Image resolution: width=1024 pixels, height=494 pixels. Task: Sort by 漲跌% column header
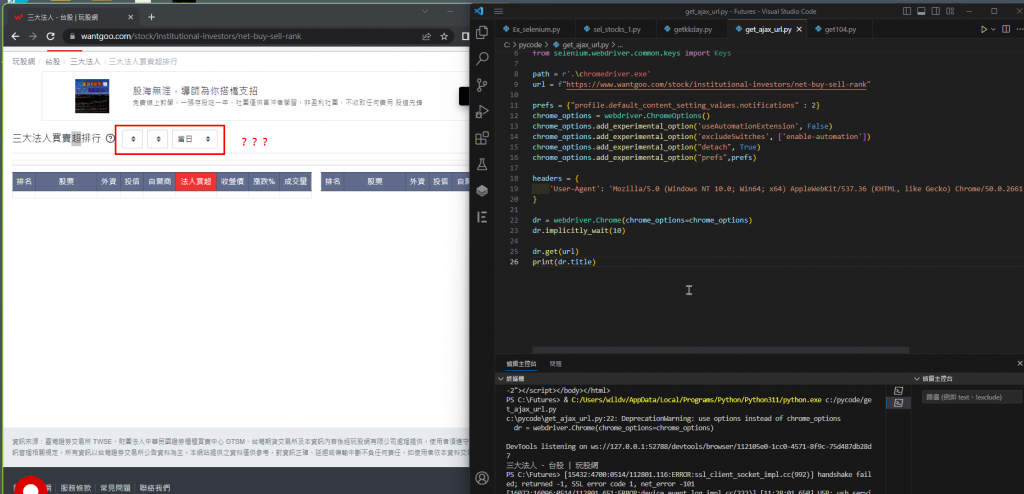point(264,182)
